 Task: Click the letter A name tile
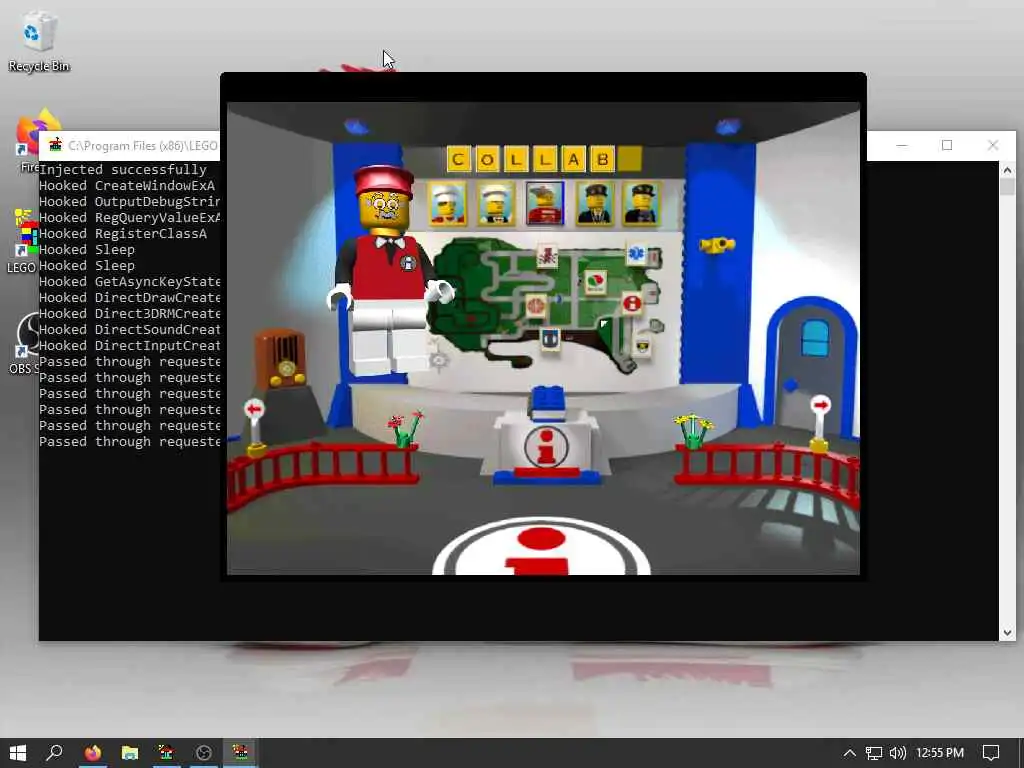(x=573, y=159)
